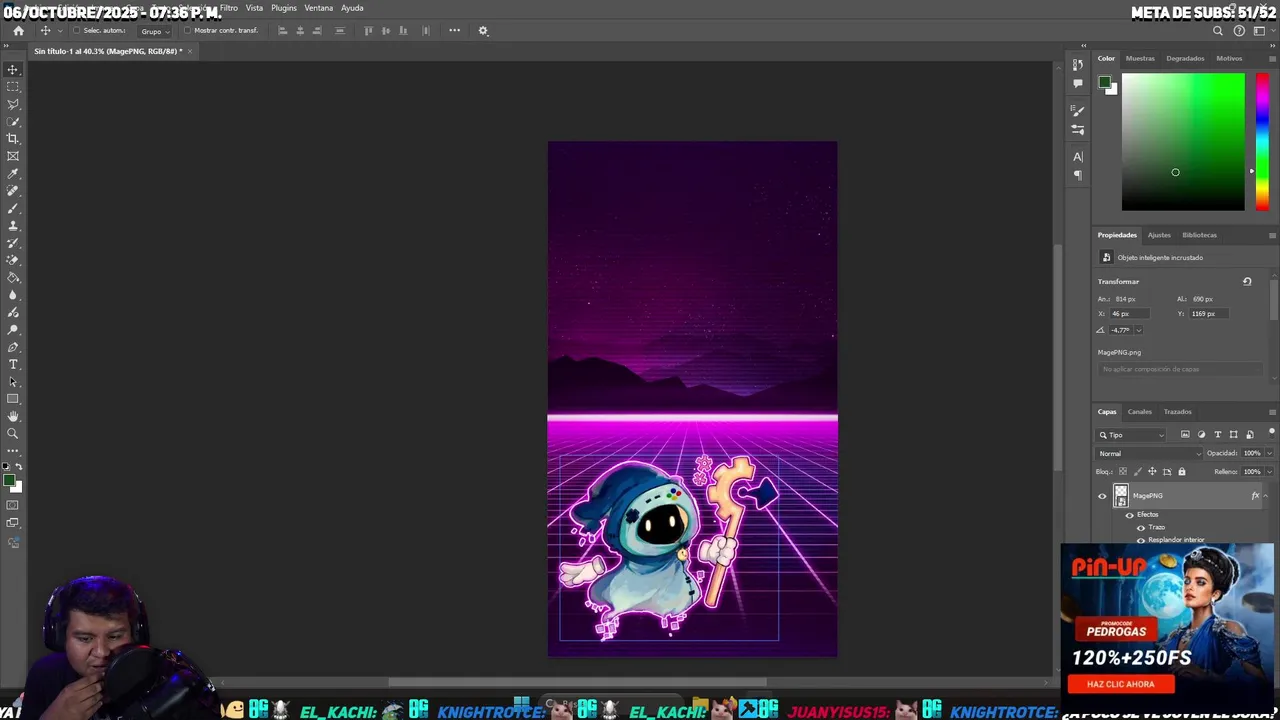
Task: Switch to the Bibliotecas tab
Action: point(1199,235)
